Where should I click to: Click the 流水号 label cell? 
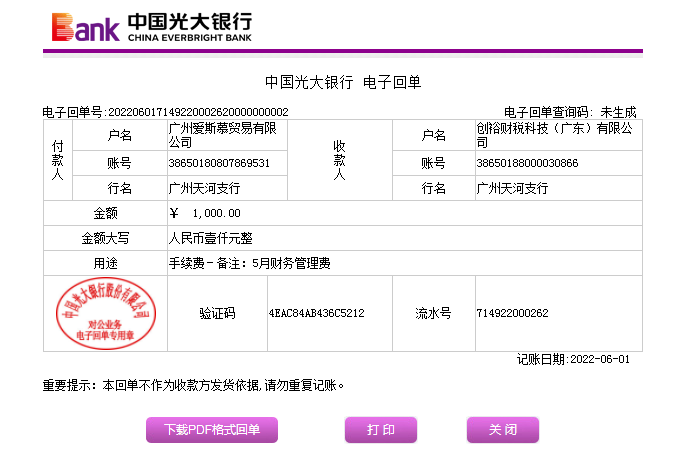433,313
